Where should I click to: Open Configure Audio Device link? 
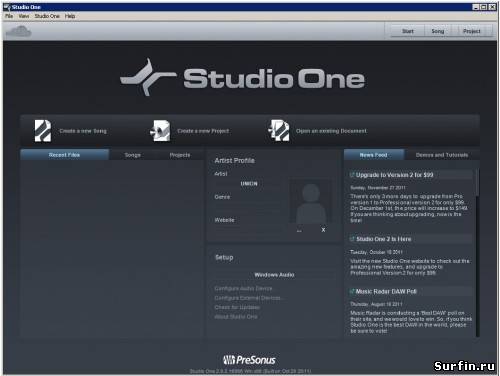tap(243, 288)
